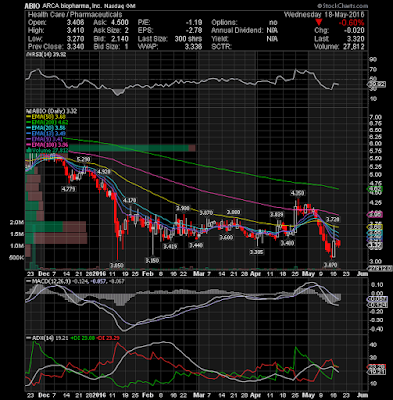This screenshot has width=393, height=400.
Task: Click the EPS value -2.78
Action: point(194,31)
